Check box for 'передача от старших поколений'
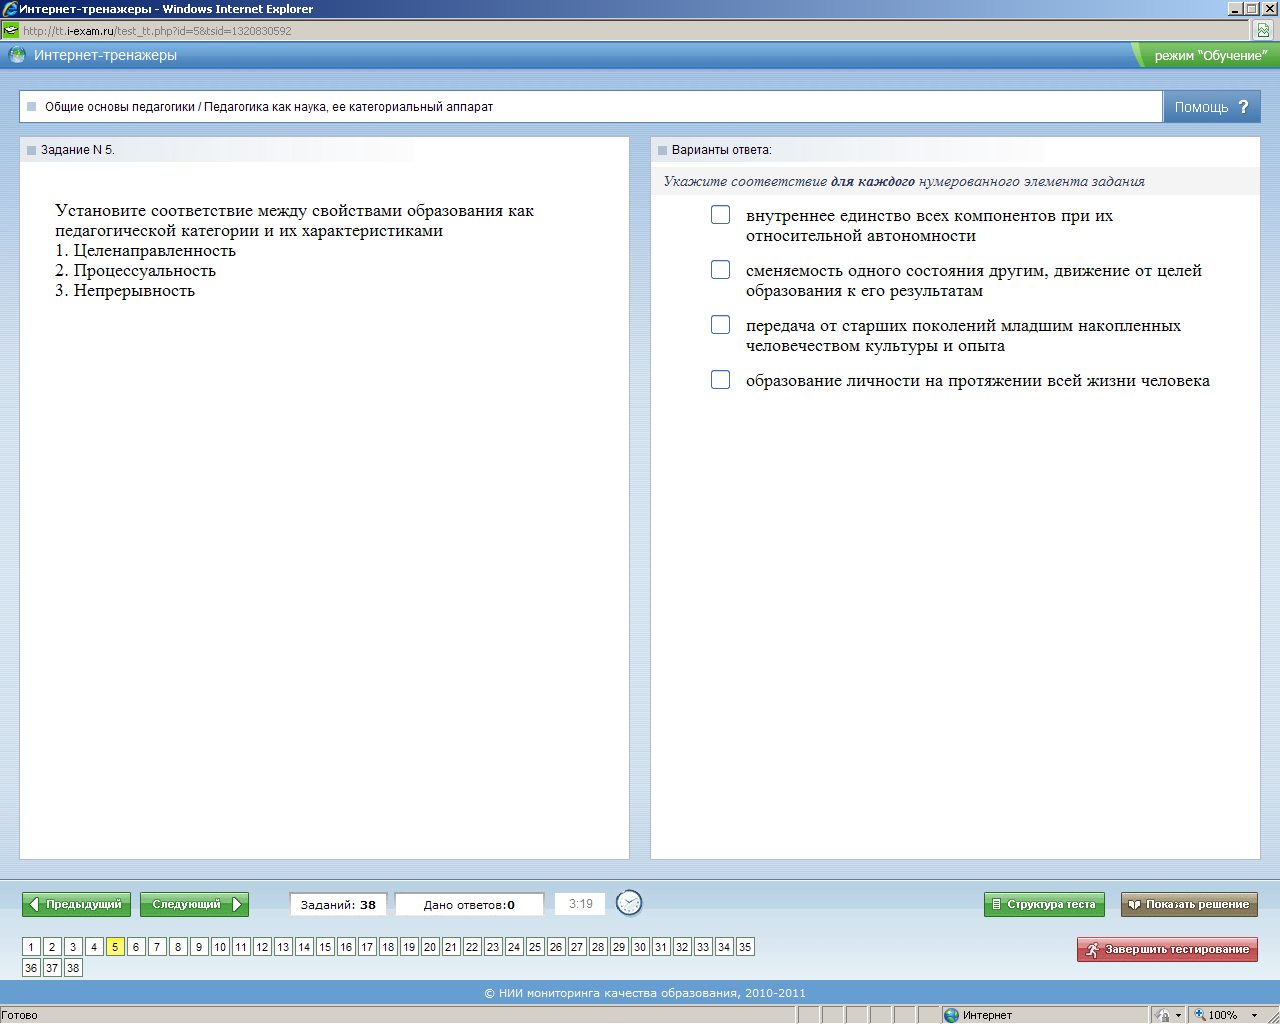This screenshot has height=1024, width=1280. 720,325
